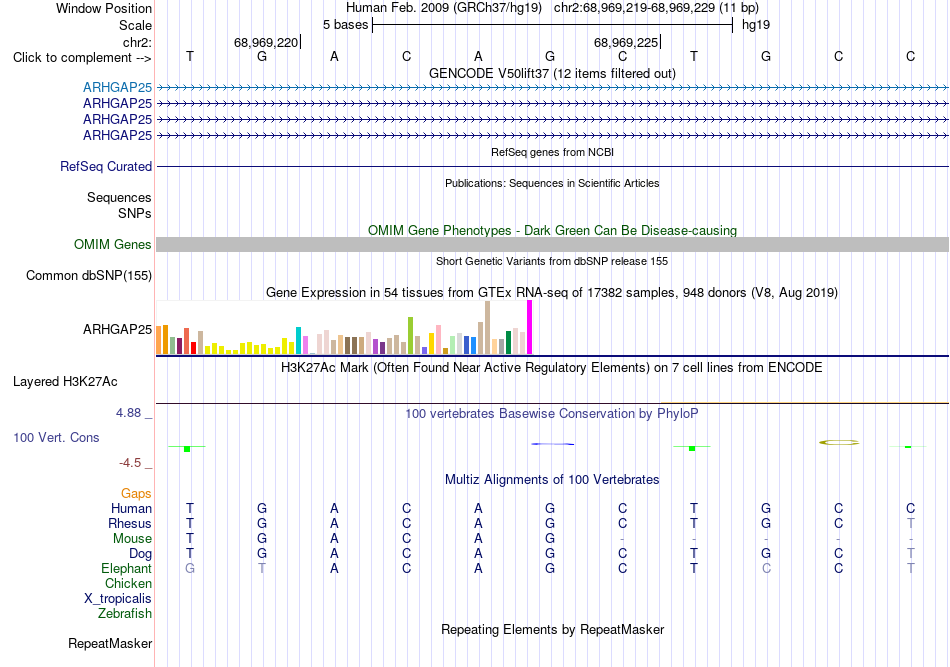Open the 100 Vert. Cons track label
The width and height of the screenshot is (950, 667).
point(56,437)
